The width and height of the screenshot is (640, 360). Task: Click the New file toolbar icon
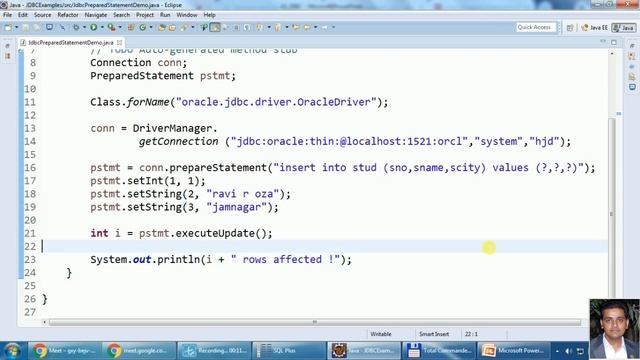click(x=8, y=27)
